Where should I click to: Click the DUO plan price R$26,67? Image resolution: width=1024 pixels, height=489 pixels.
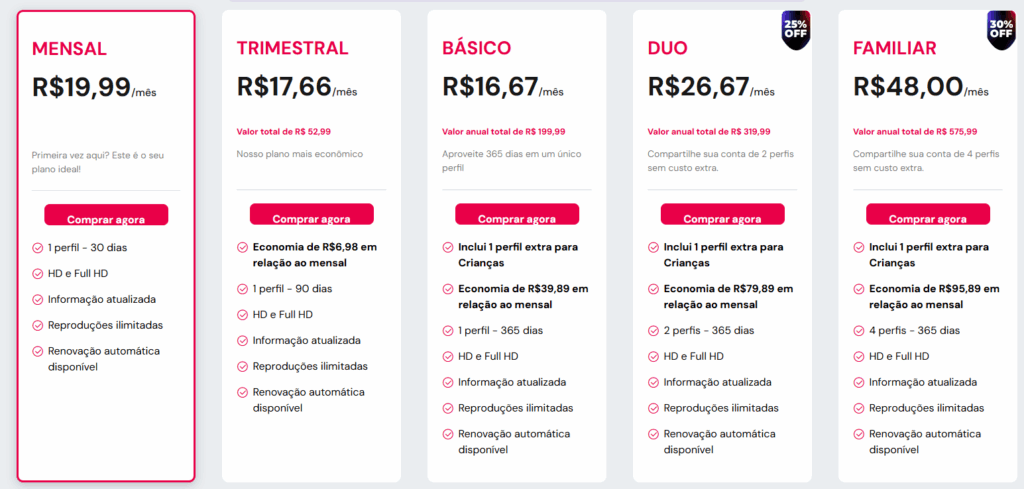698,87
